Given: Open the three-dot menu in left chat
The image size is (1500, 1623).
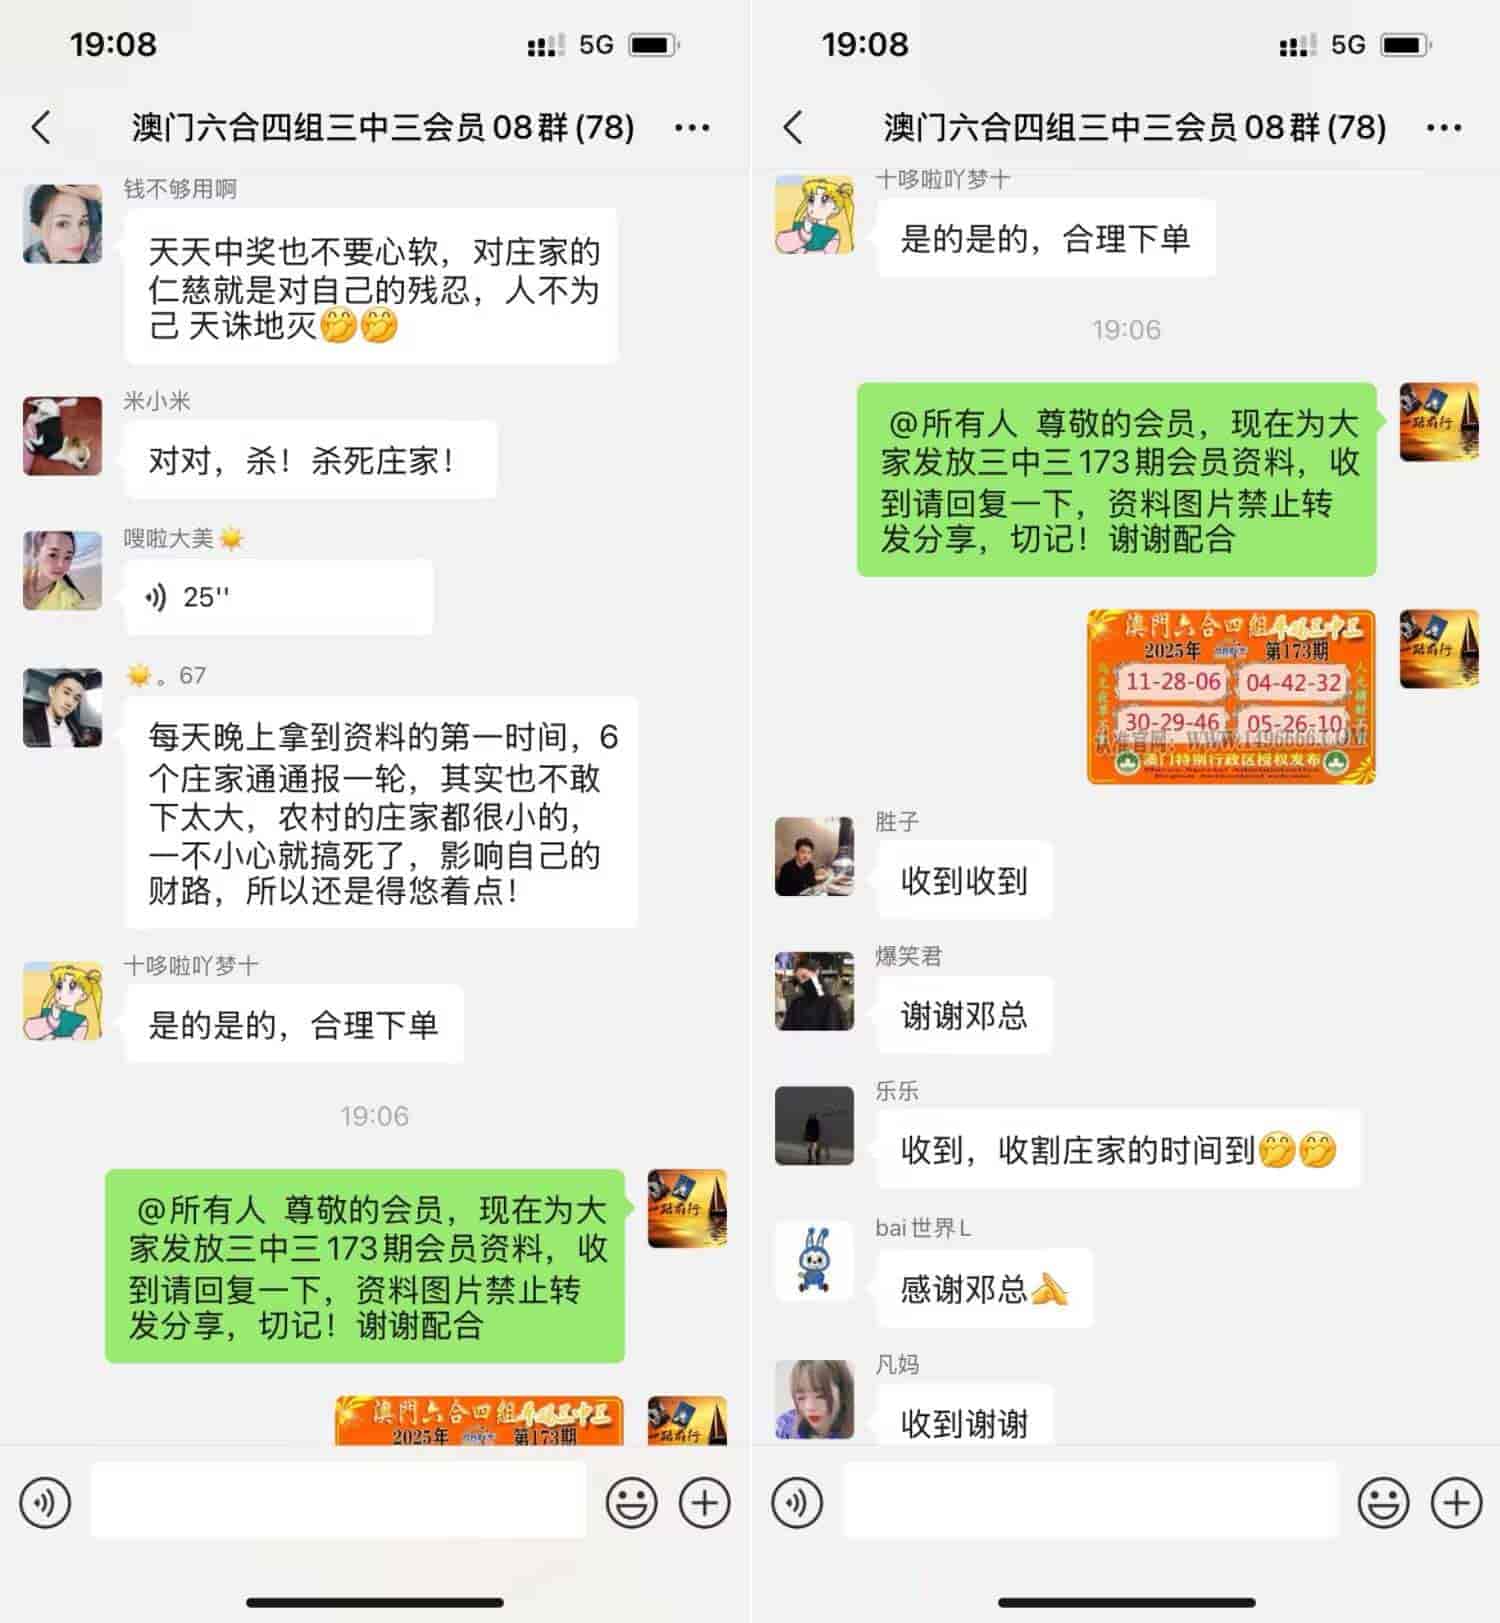Looking at the screenshot, I should (692, 127).
